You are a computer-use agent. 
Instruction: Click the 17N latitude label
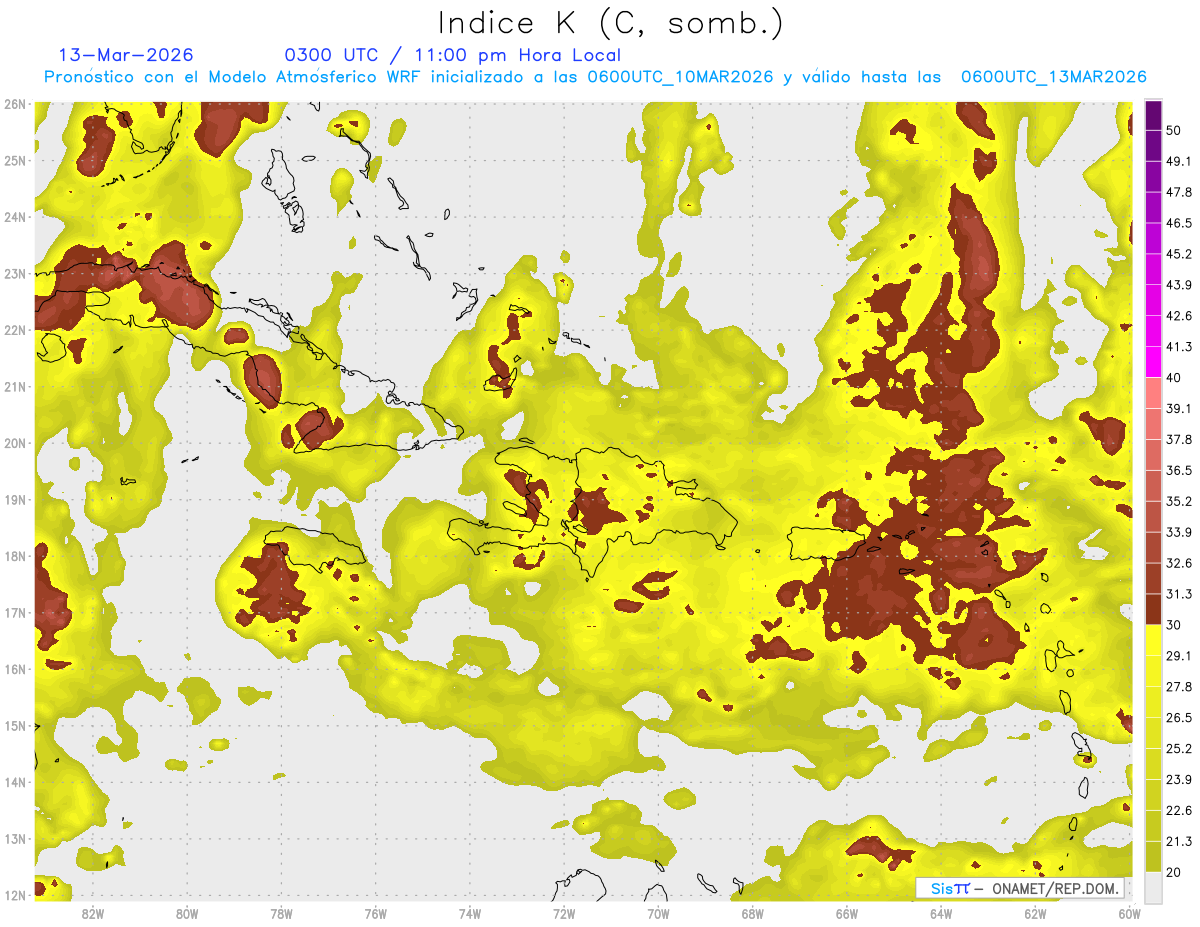pyautogui.click(x=15, y=612)
